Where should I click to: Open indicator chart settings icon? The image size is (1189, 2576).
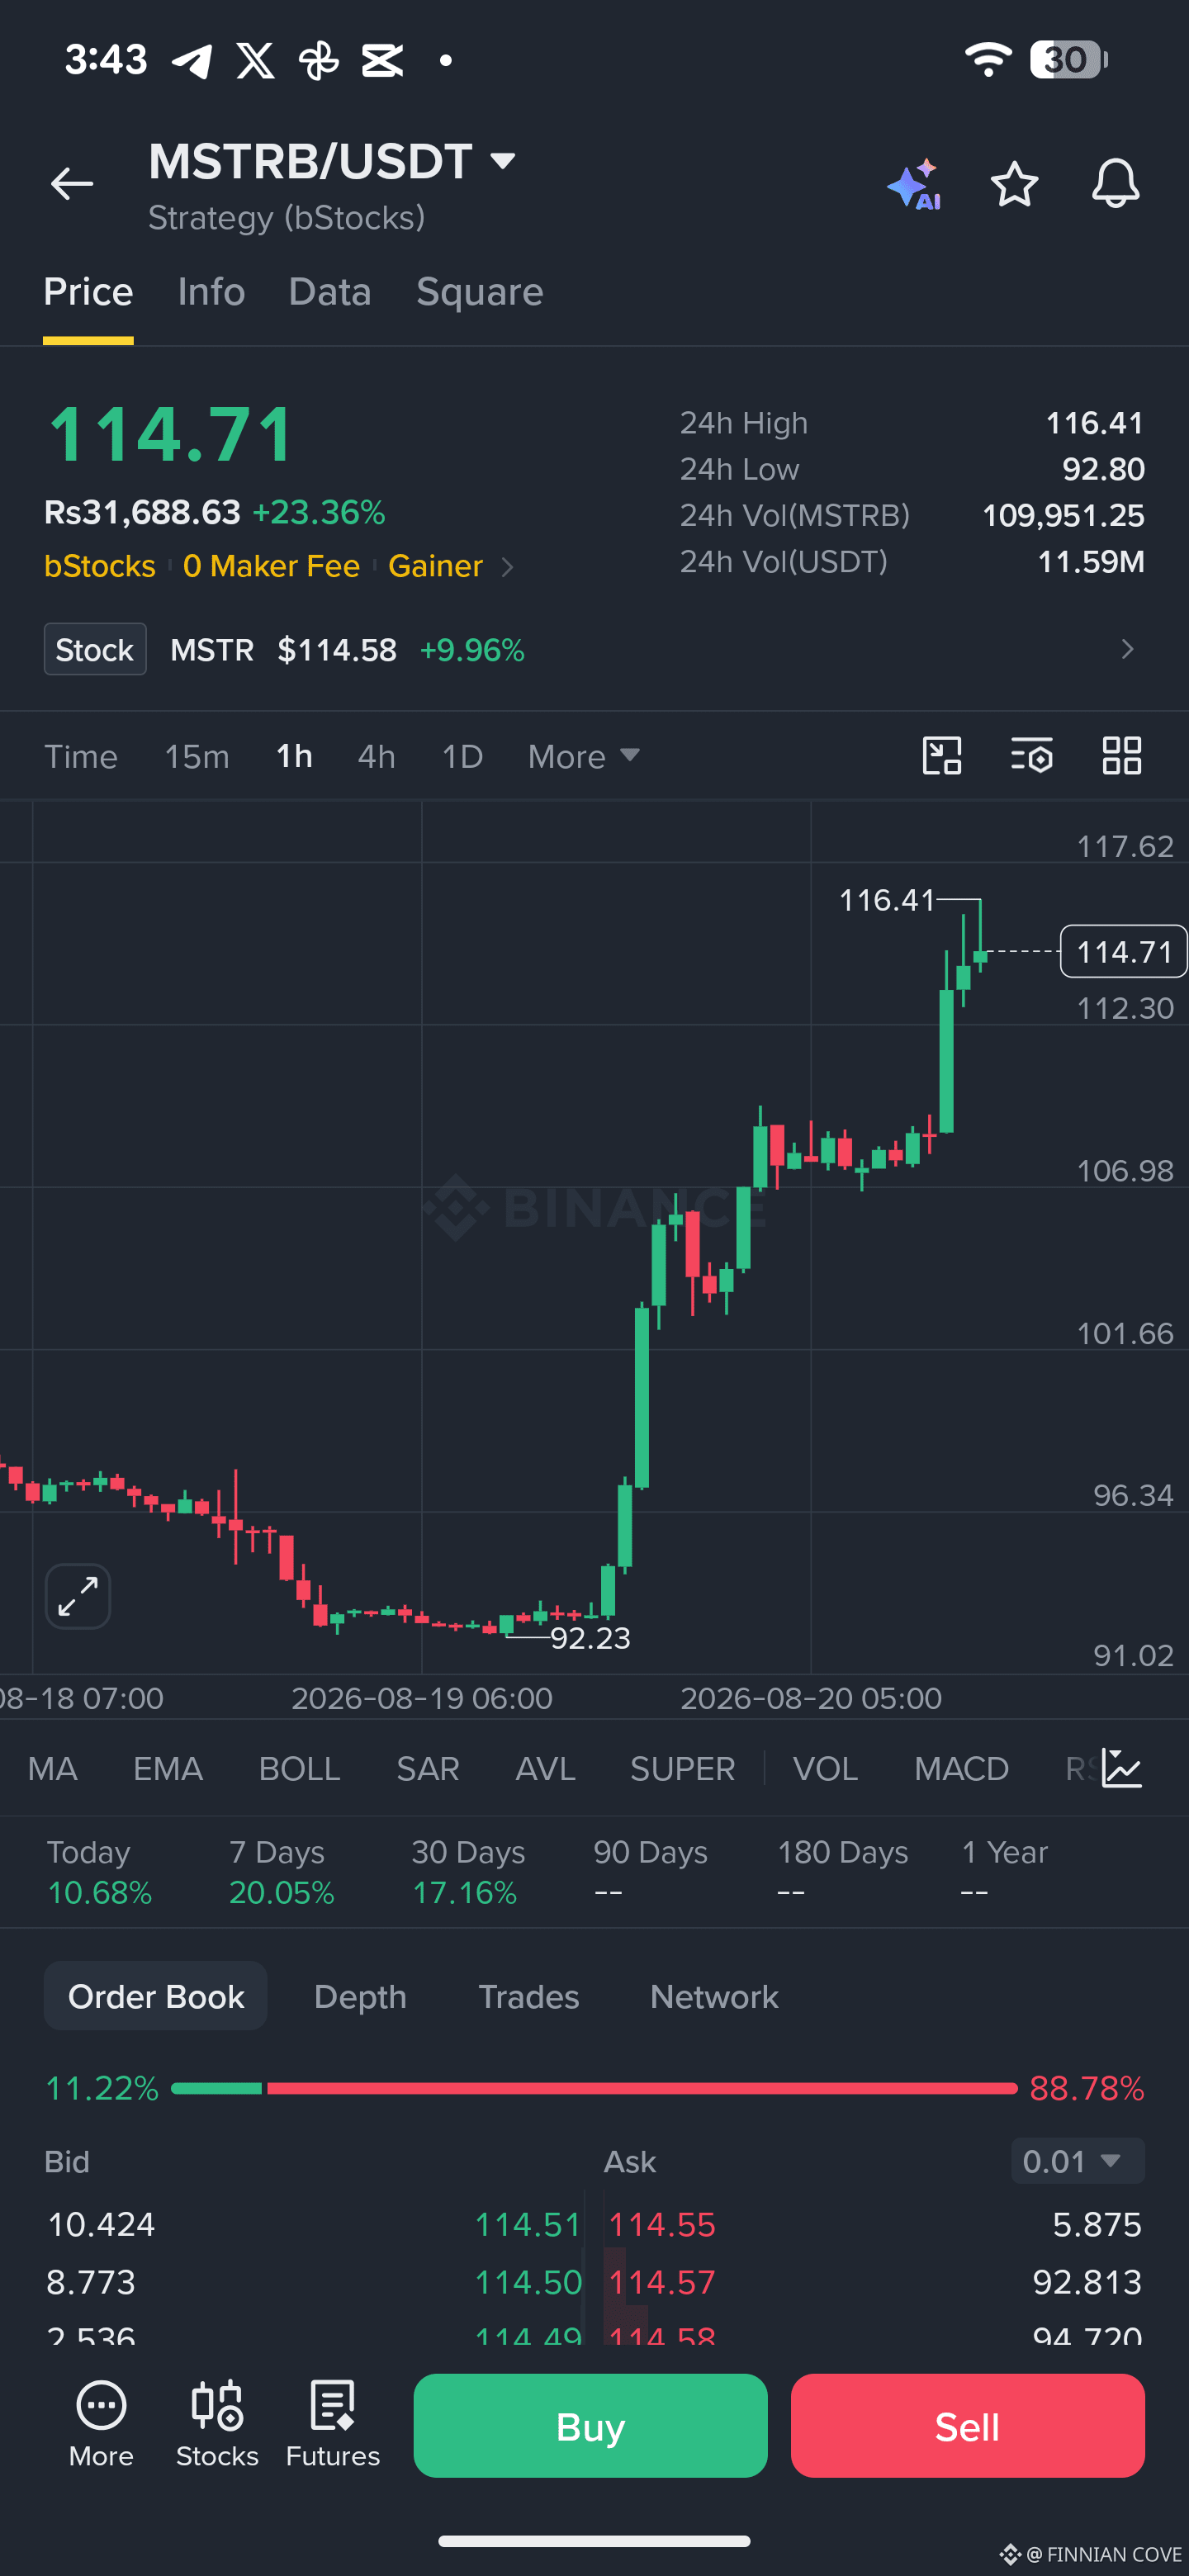pos(1122,1768)
